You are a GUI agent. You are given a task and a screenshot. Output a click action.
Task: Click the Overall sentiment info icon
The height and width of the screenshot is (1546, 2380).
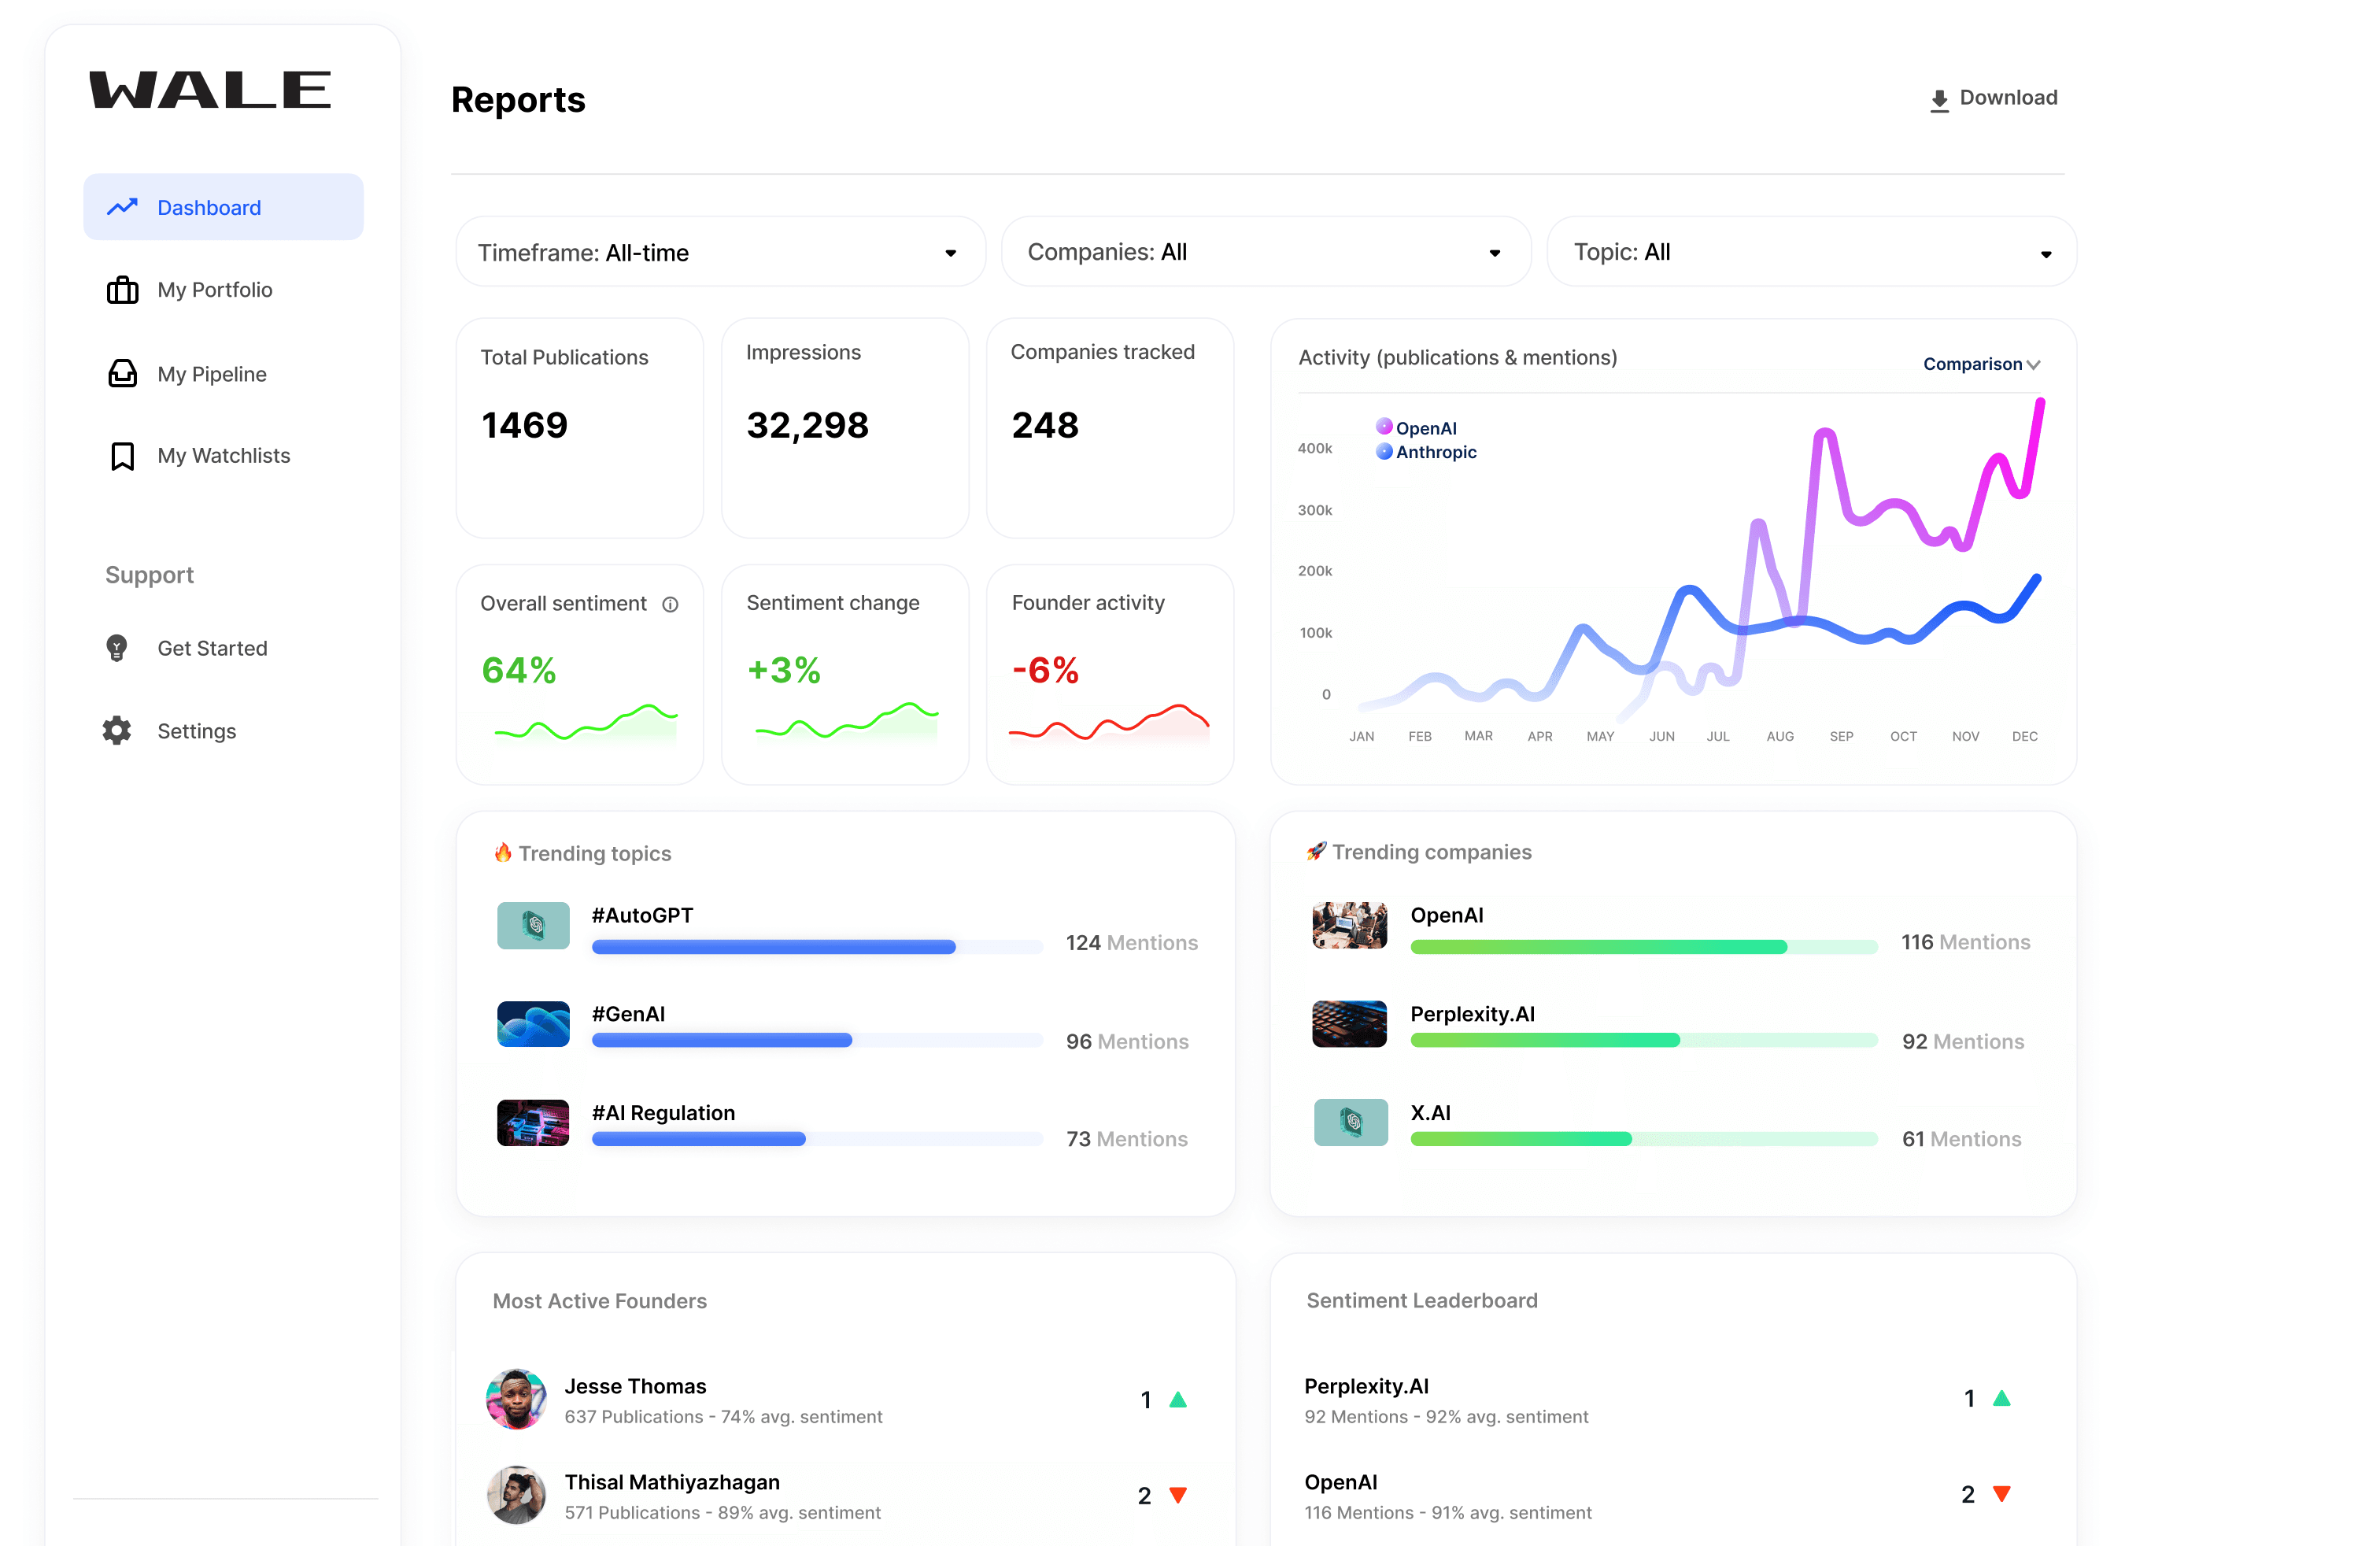670,604
